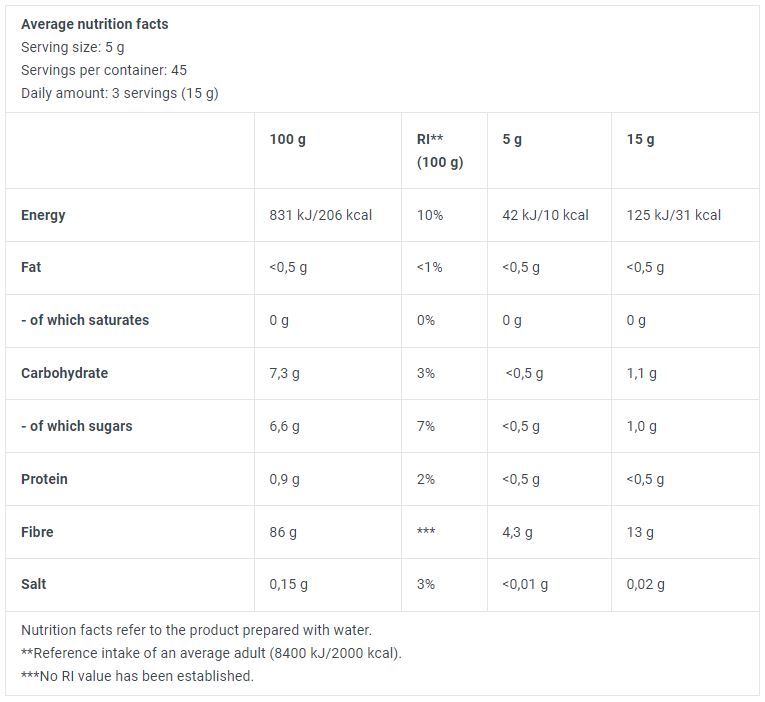Screen dimensions: 765x702
Task: Select the No RI value footnote
Action: (x=137, y=676)
